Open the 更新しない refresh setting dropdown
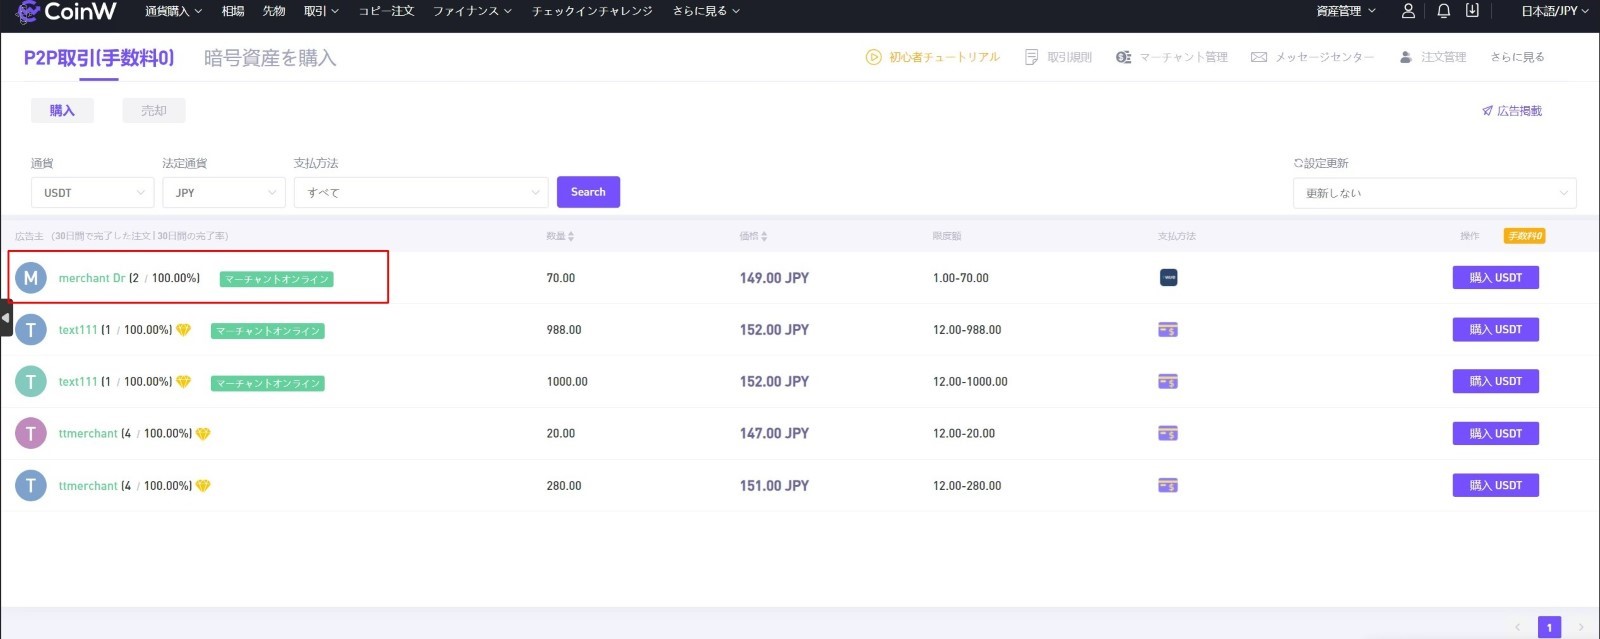The image size is (1600, 639). point(1435,193)
